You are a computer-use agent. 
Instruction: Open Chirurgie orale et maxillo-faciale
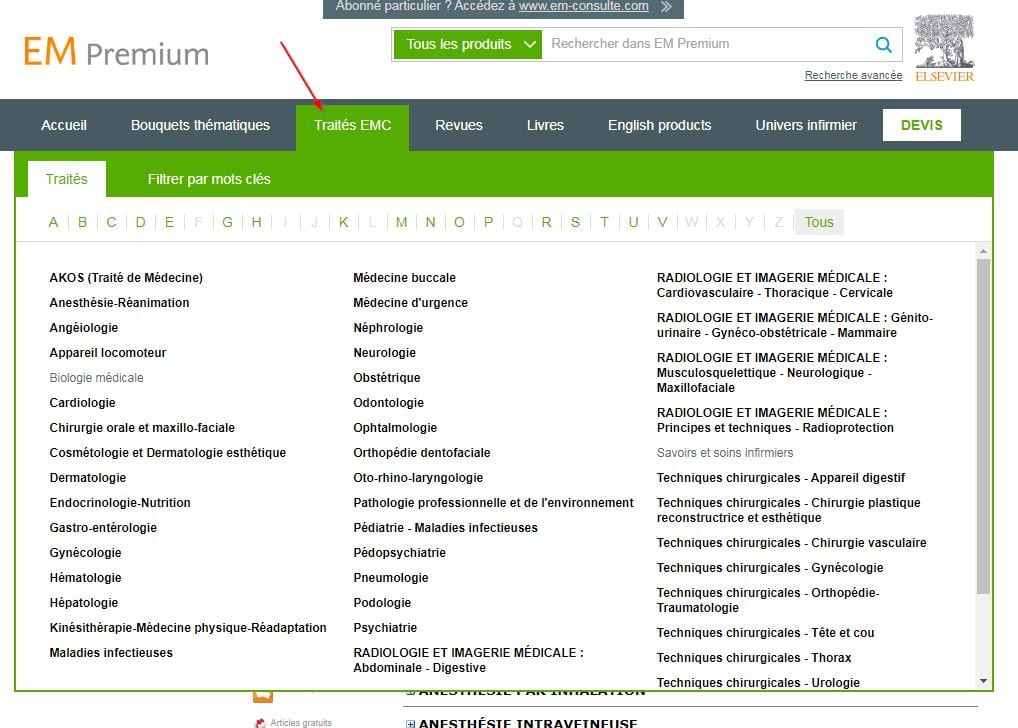pos(142,428)
